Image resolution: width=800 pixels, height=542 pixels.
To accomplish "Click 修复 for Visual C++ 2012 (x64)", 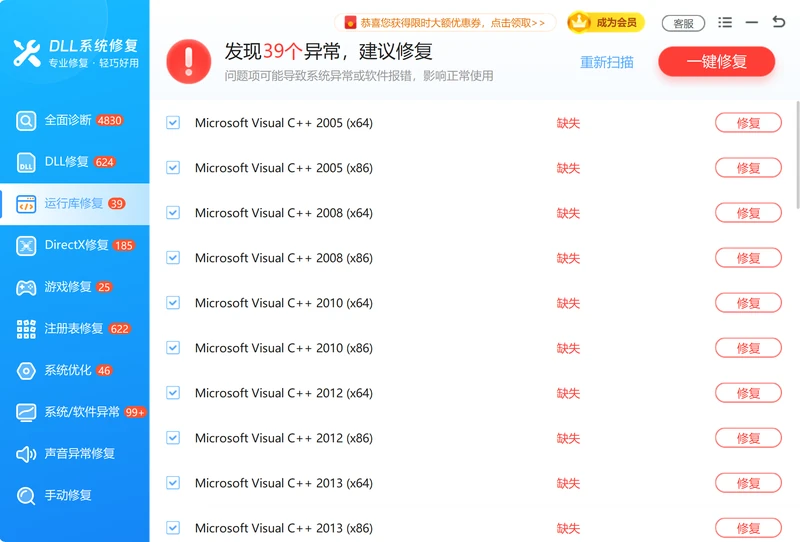I will [748, 392].
